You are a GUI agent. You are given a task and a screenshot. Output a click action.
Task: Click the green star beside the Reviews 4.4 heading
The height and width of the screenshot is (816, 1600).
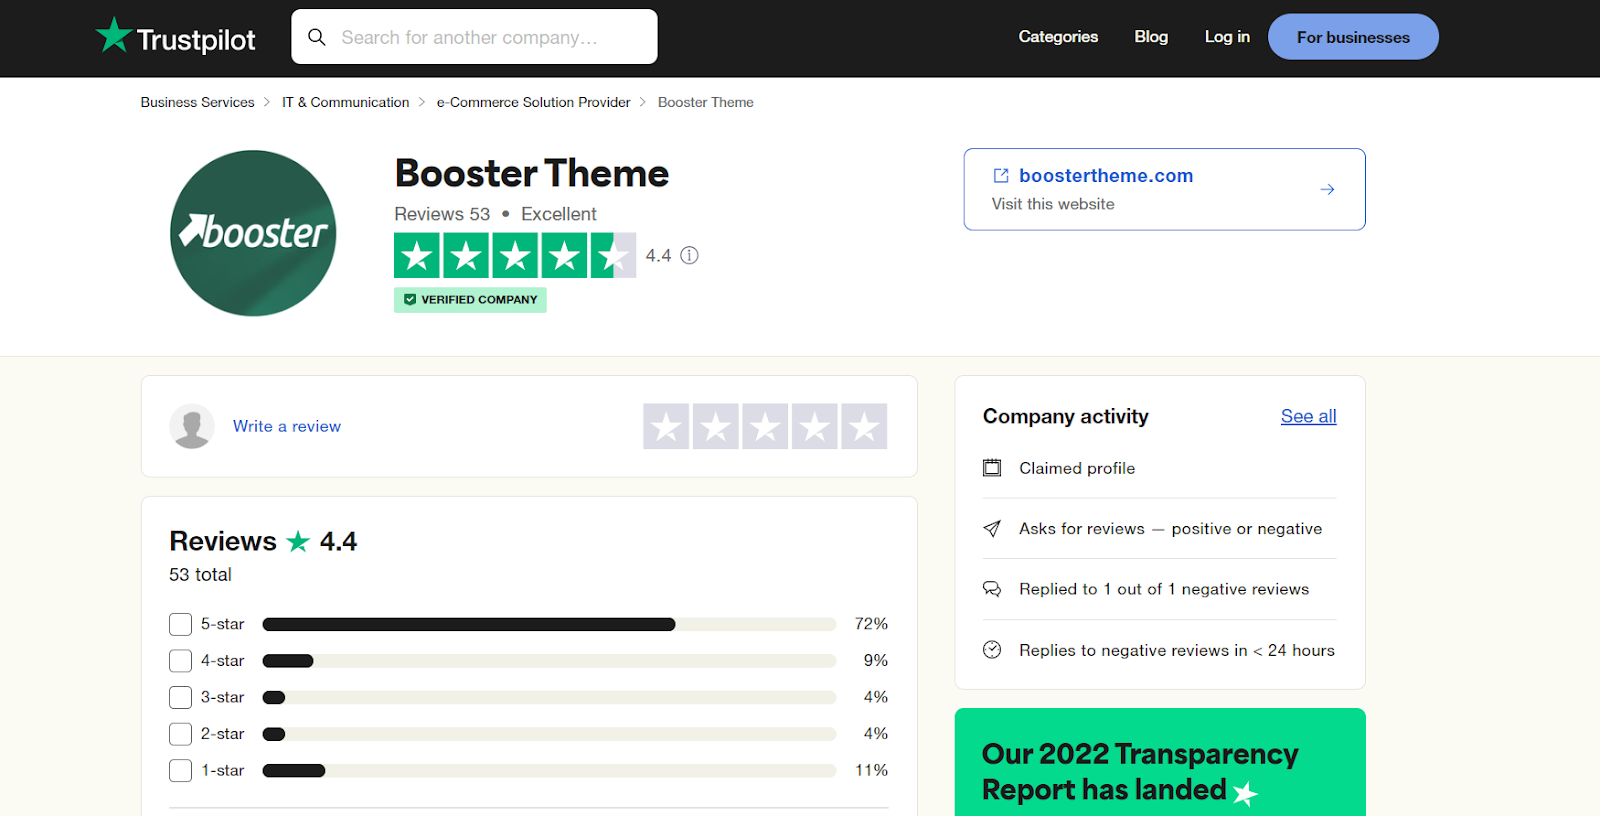pyautogui.click(x=298, y=541)
